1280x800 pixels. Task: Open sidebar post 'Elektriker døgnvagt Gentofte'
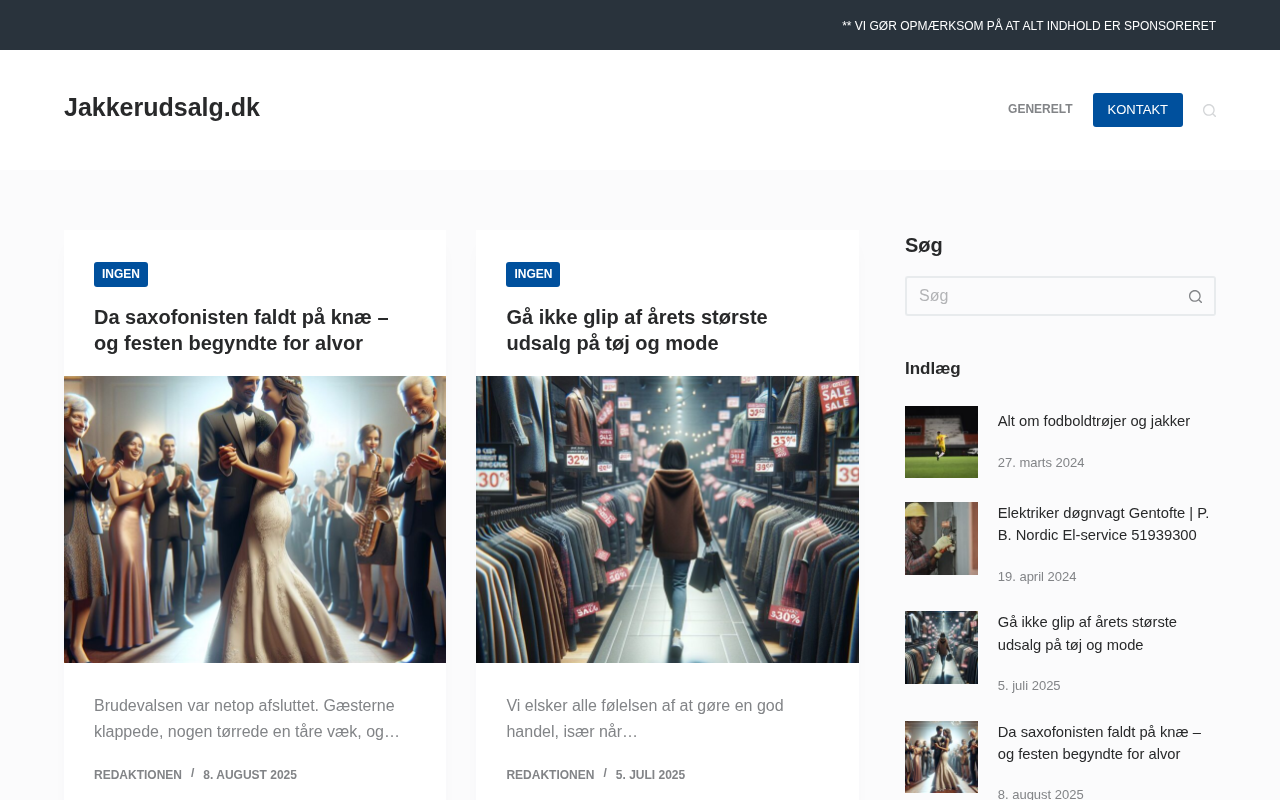tap(1103, 524)
